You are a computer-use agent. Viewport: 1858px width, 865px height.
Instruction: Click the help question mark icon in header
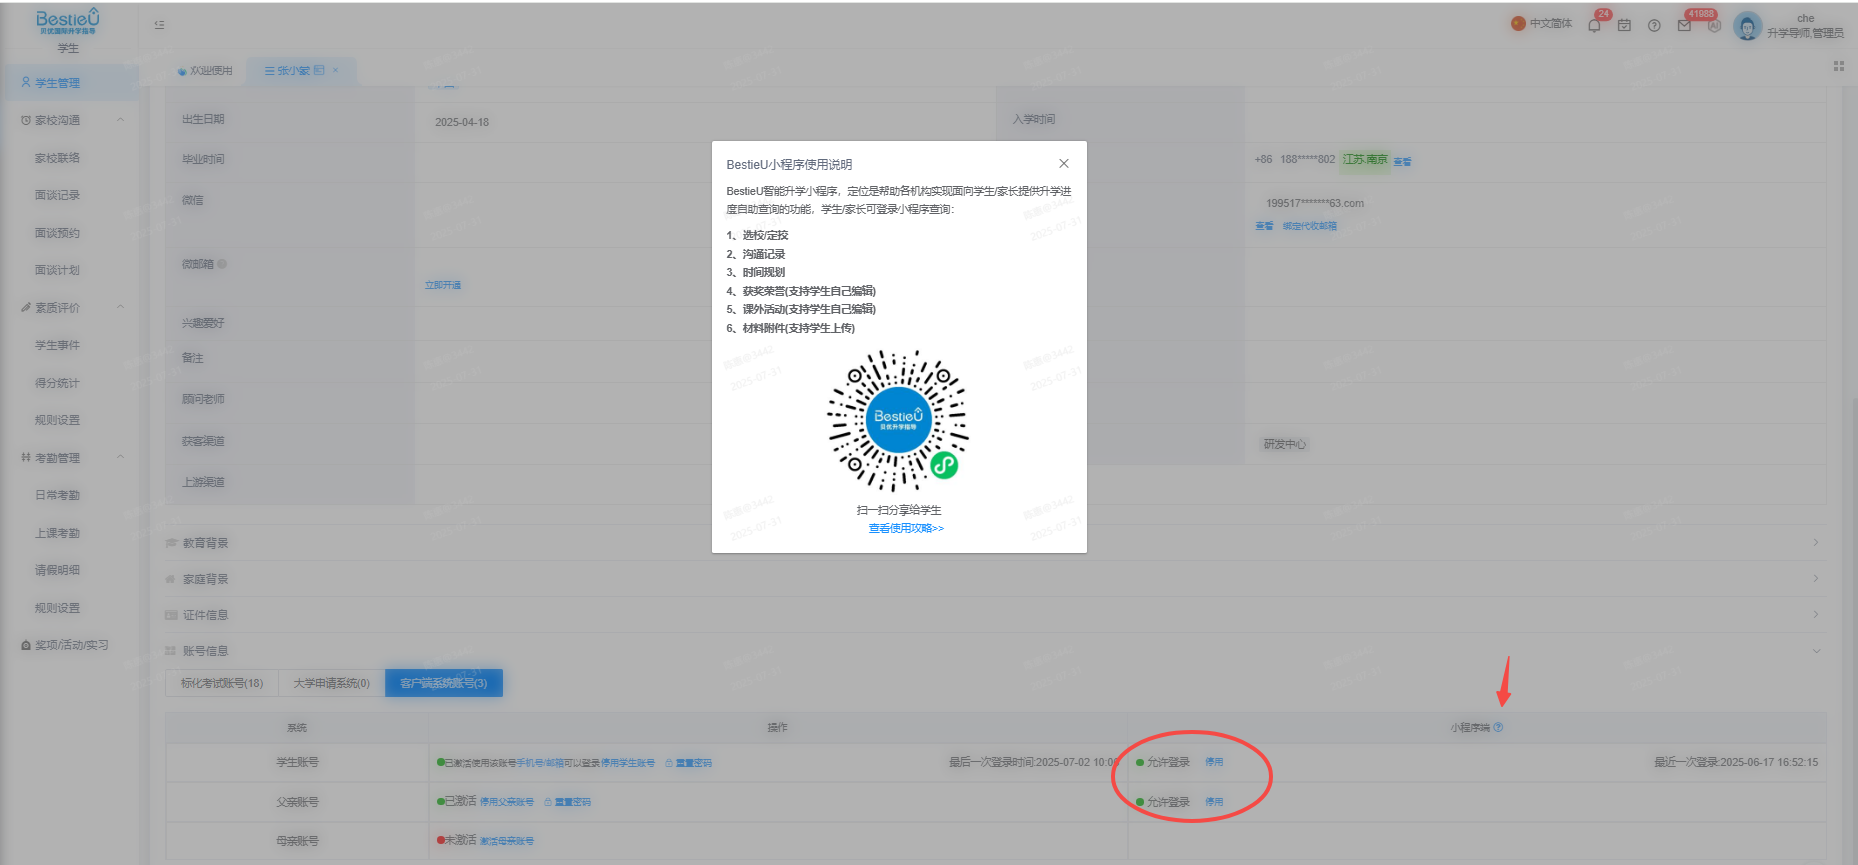tap(1654, 26)
